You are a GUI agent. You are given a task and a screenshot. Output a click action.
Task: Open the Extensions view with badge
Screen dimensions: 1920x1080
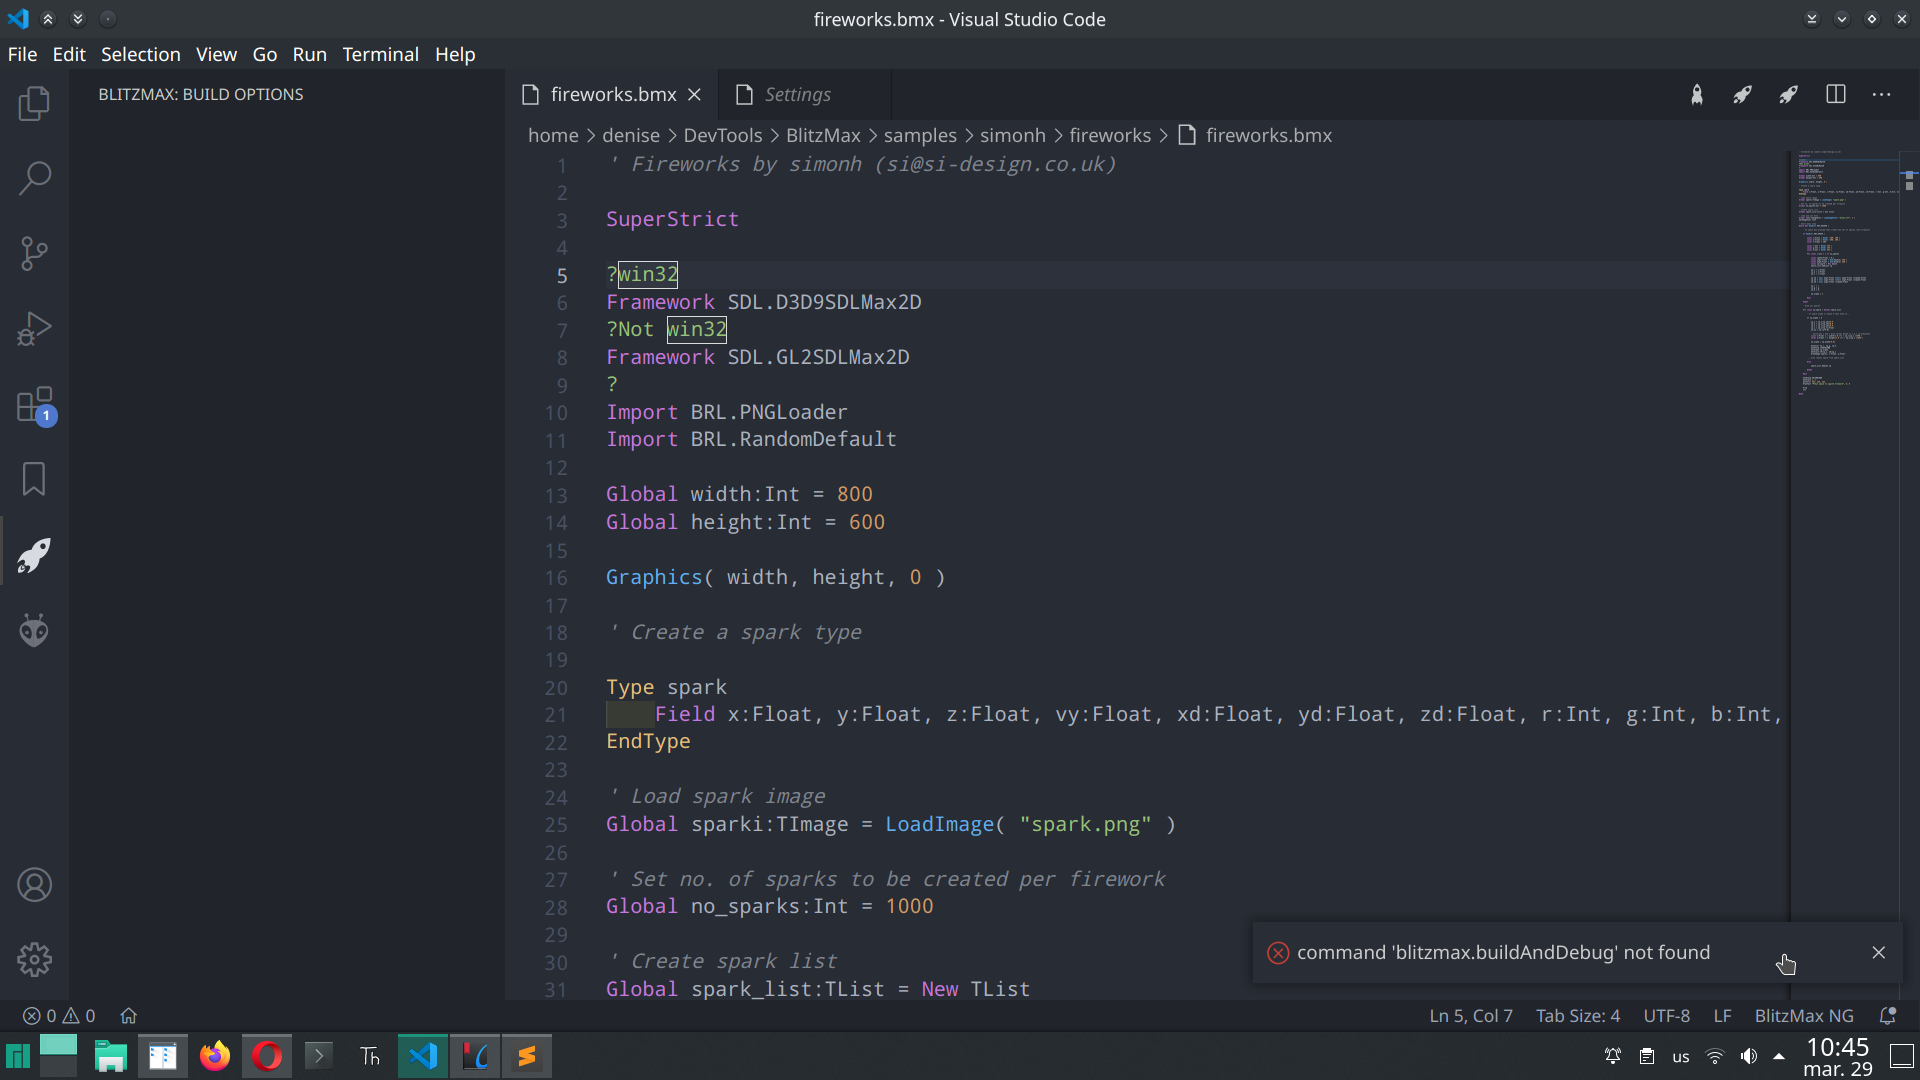click(x=34, y=406)
